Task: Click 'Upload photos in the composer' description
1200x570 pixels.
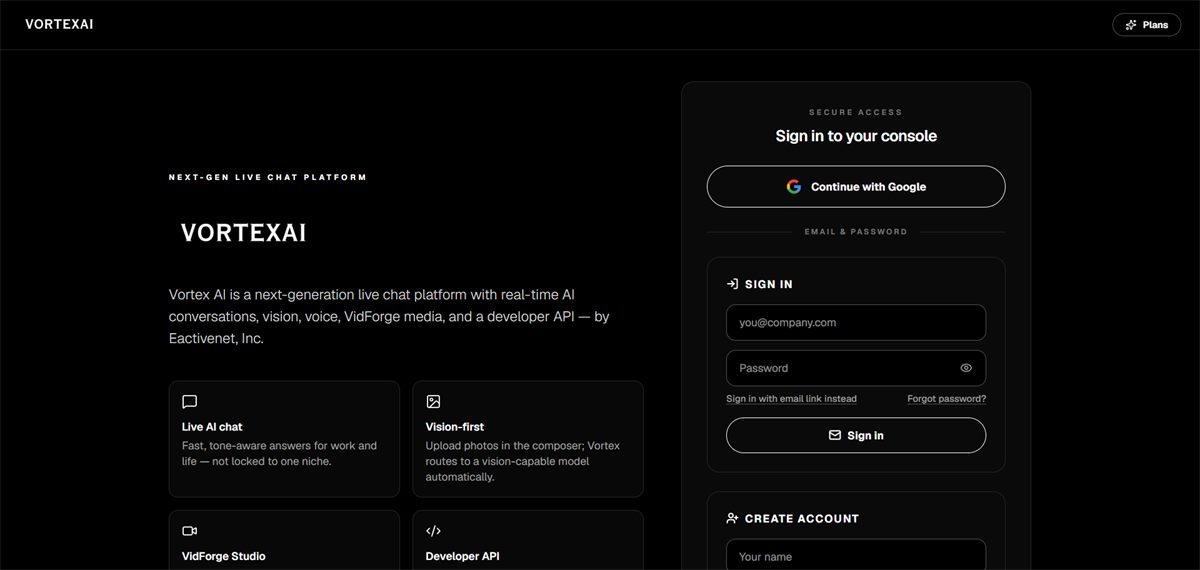Action: tap(523, 461)
